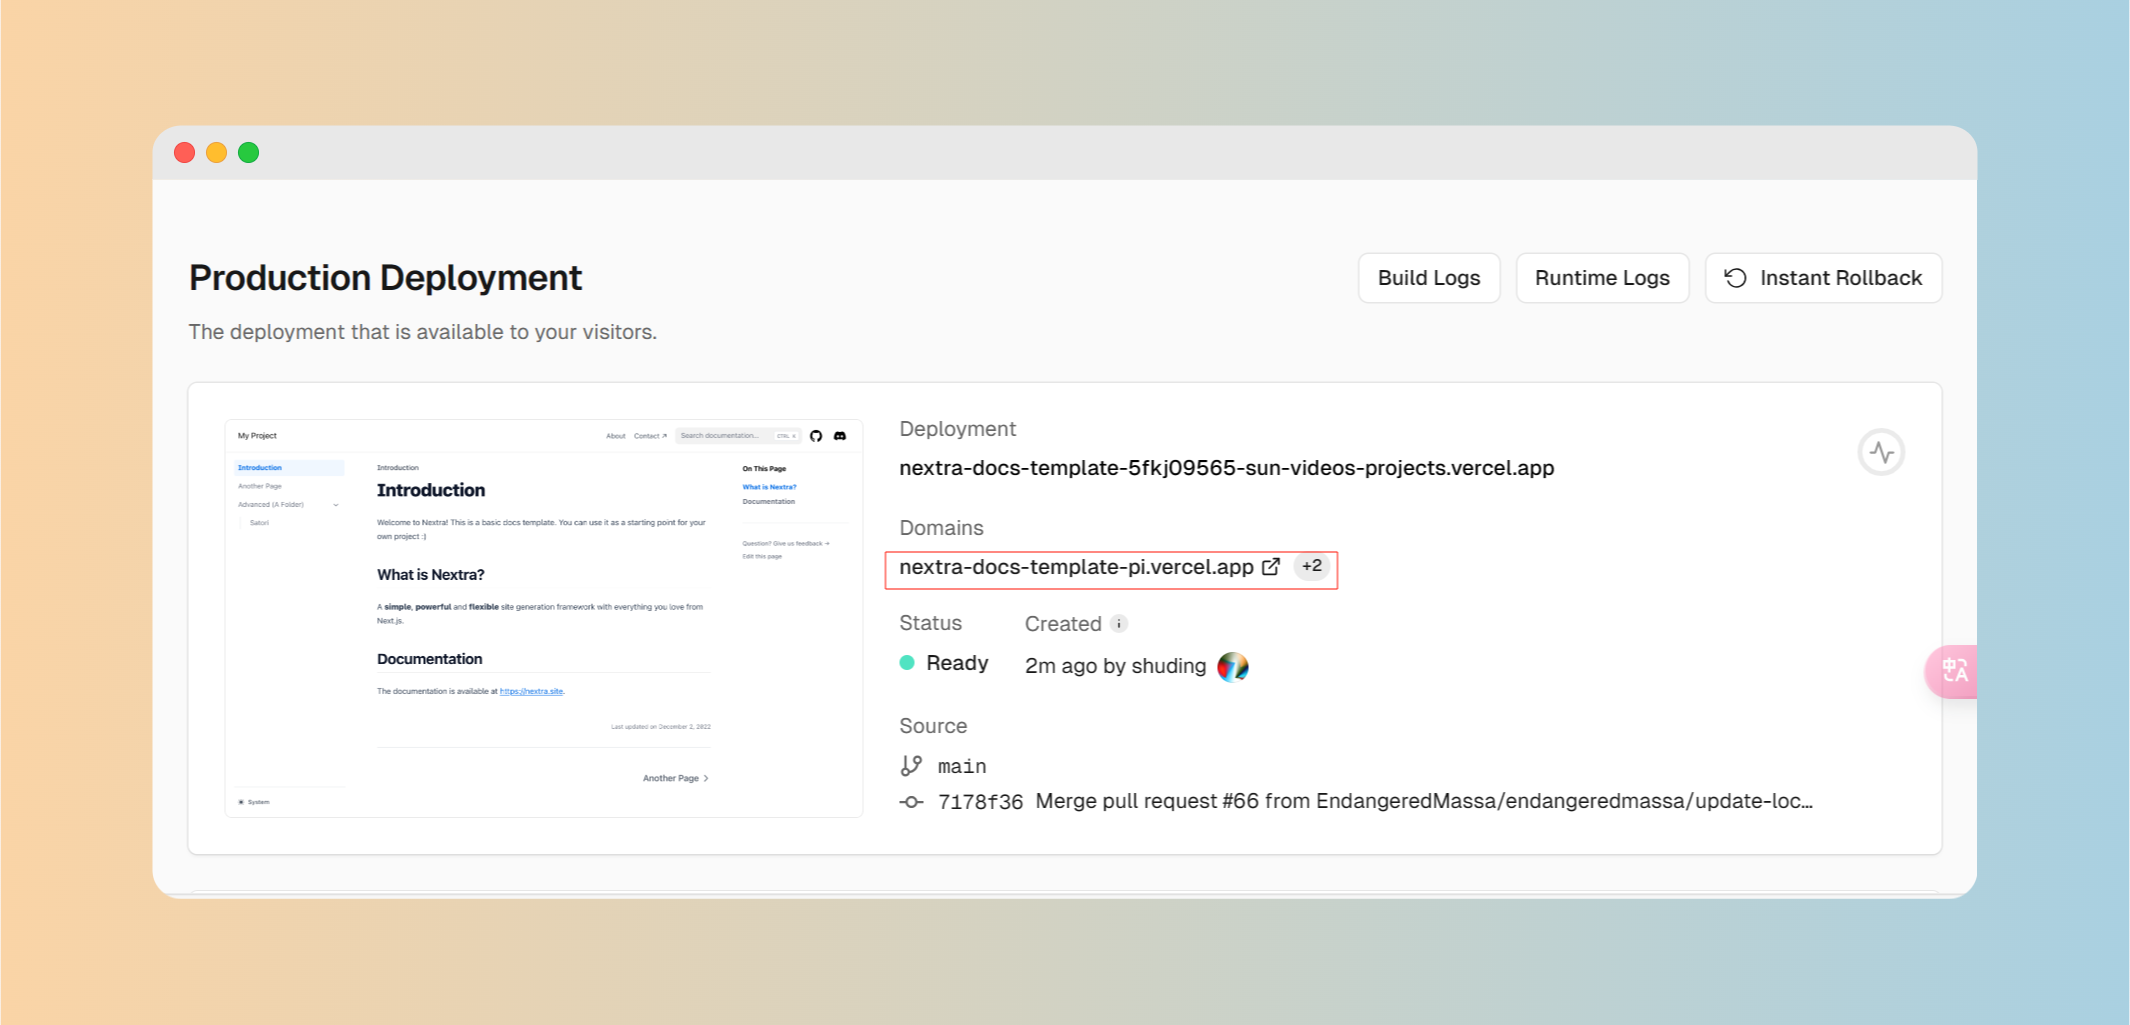Viewport: 2130px width, 1025px height.
Task: Click the shuding avatar image
Action: coord(1233,666)
